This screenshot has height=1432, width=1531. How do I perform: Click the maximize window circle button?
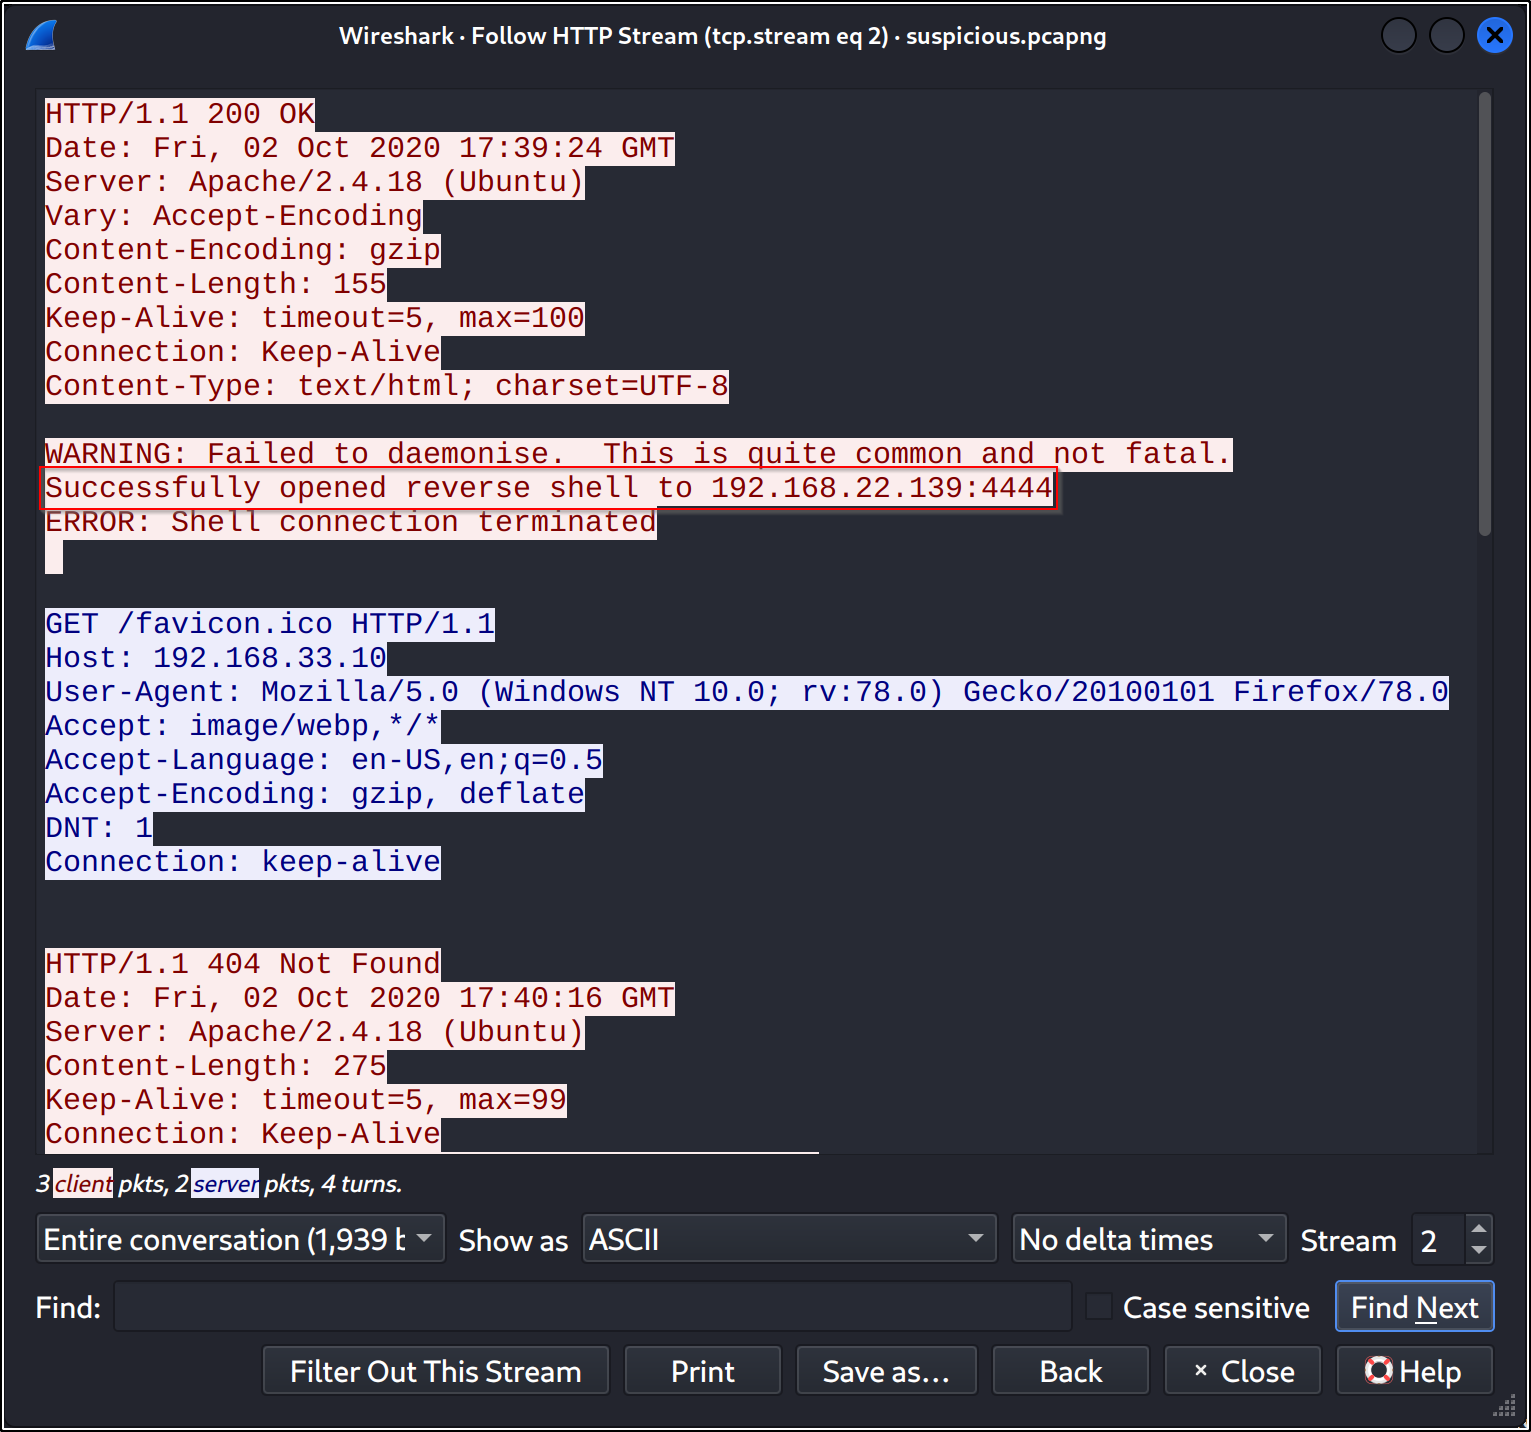(x=1446, y=36)
